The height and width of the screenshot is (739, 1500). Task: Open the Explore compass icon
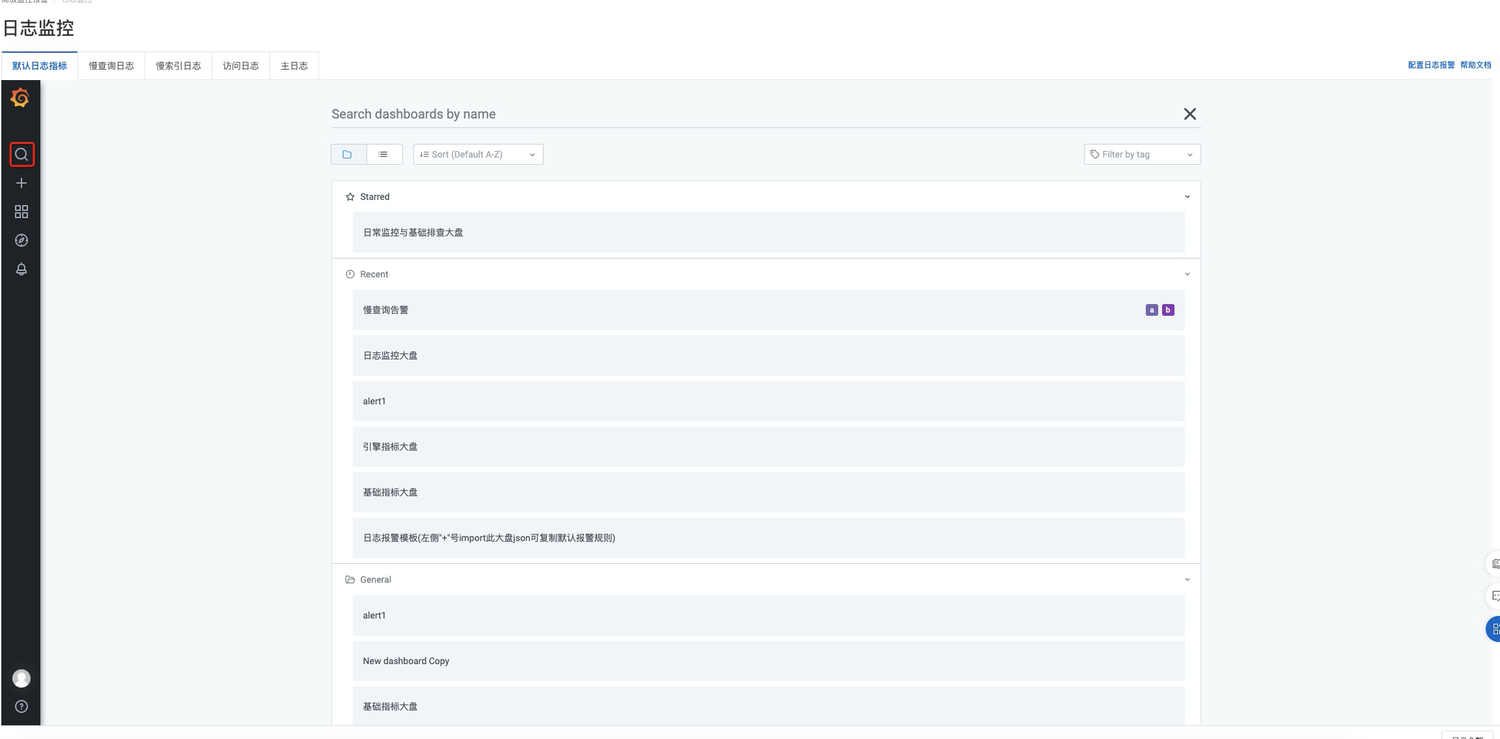pos(21,240)
